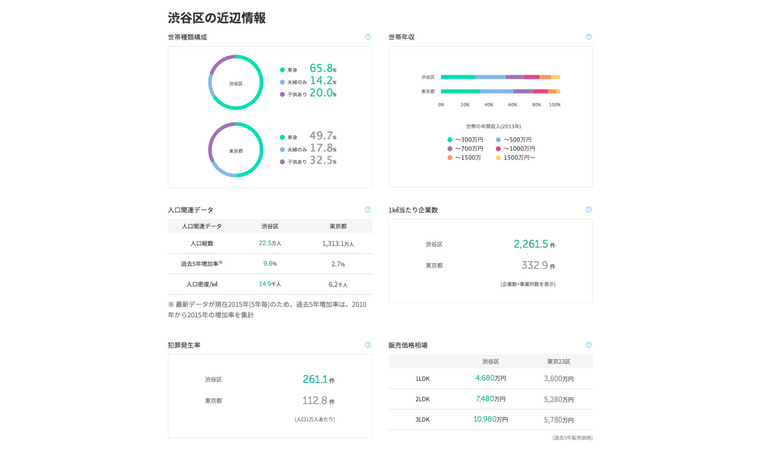Click the 過去5年増加率 row label
Screen dimensions: 760x456
[201, 264]
